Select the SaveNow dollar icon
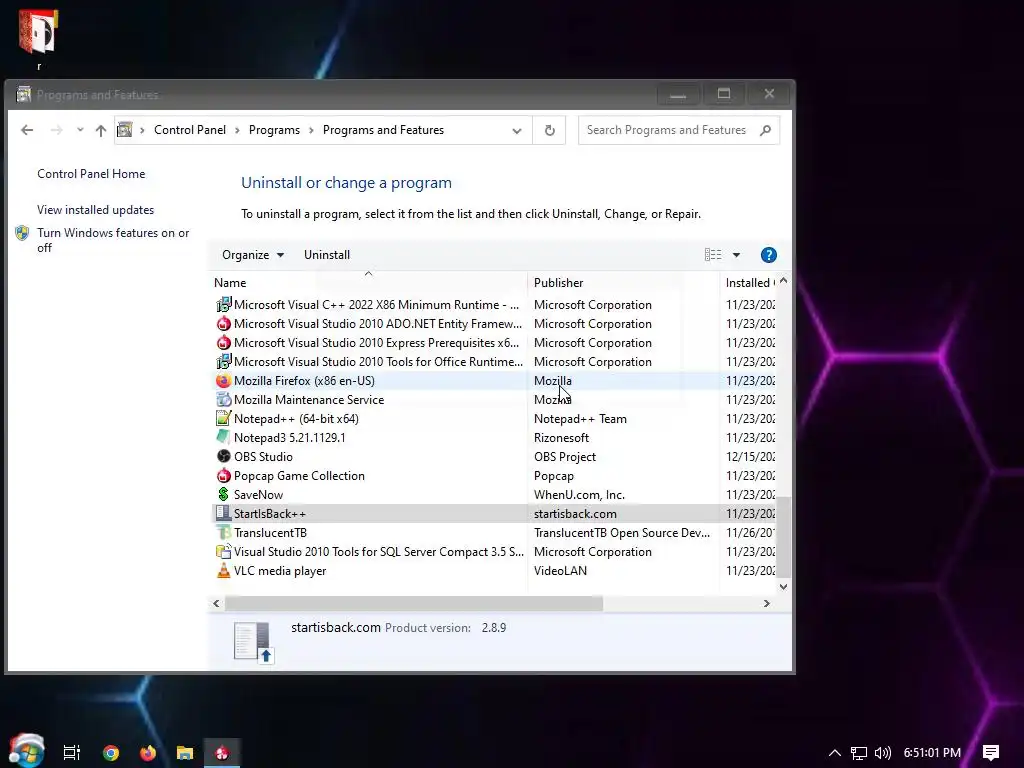The height and width of the screenshot is (768, 1024). point(223,494)
